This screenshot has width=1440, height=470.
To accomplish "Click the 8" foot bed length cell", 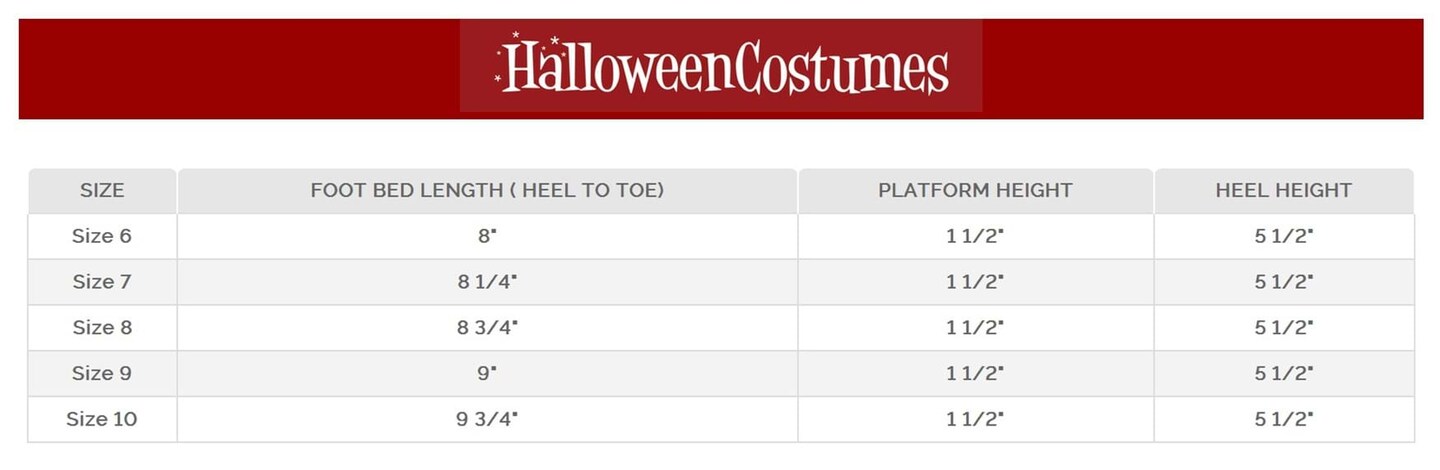I will (x=487, y=236).
